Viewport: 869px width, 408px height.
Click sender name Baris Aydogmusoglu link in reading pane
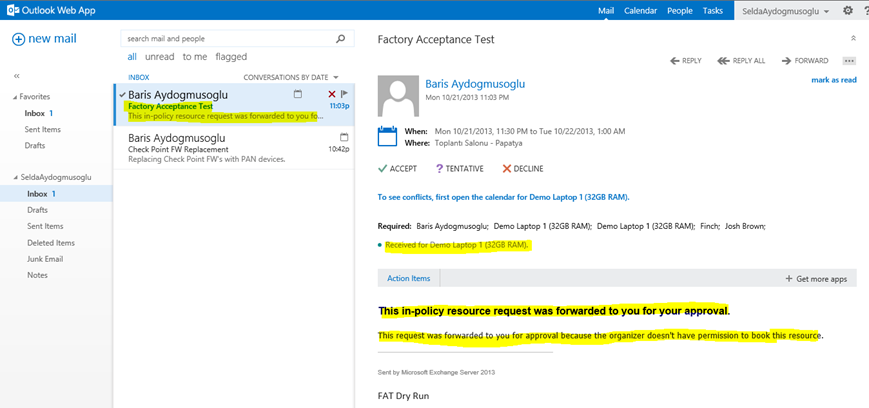[475, 84]
